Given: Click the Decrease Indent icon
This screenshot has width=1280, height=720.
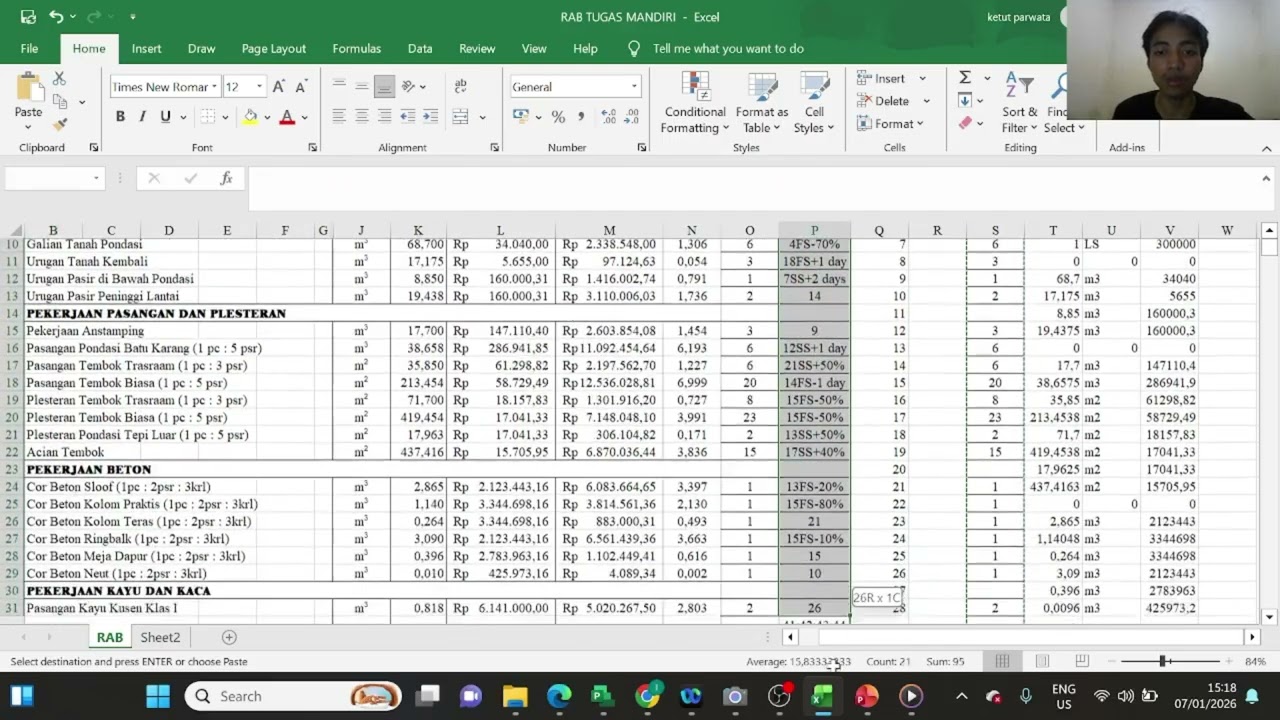Looking at the screenshot, I should point(408,117).
